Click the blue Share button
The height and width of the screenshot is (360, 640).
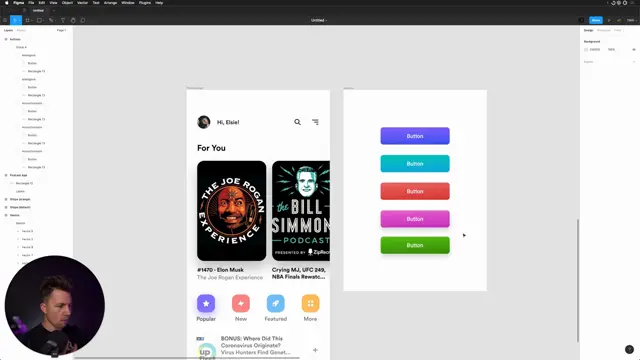coord(596,20)
